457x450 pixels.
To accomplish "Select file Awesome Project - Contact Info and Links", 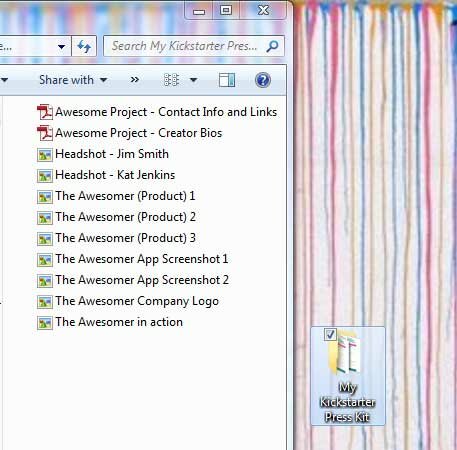I will [157, 112].
